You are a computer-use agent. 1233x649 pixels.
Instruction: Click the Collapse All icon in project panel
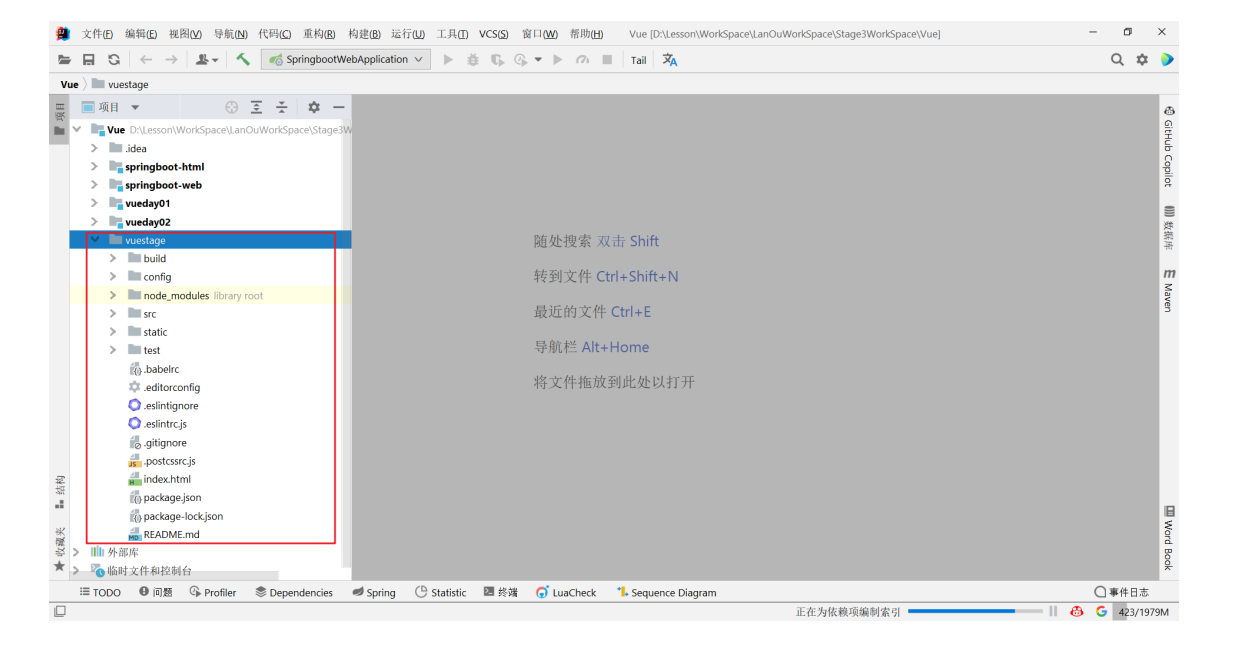point(282,107)
